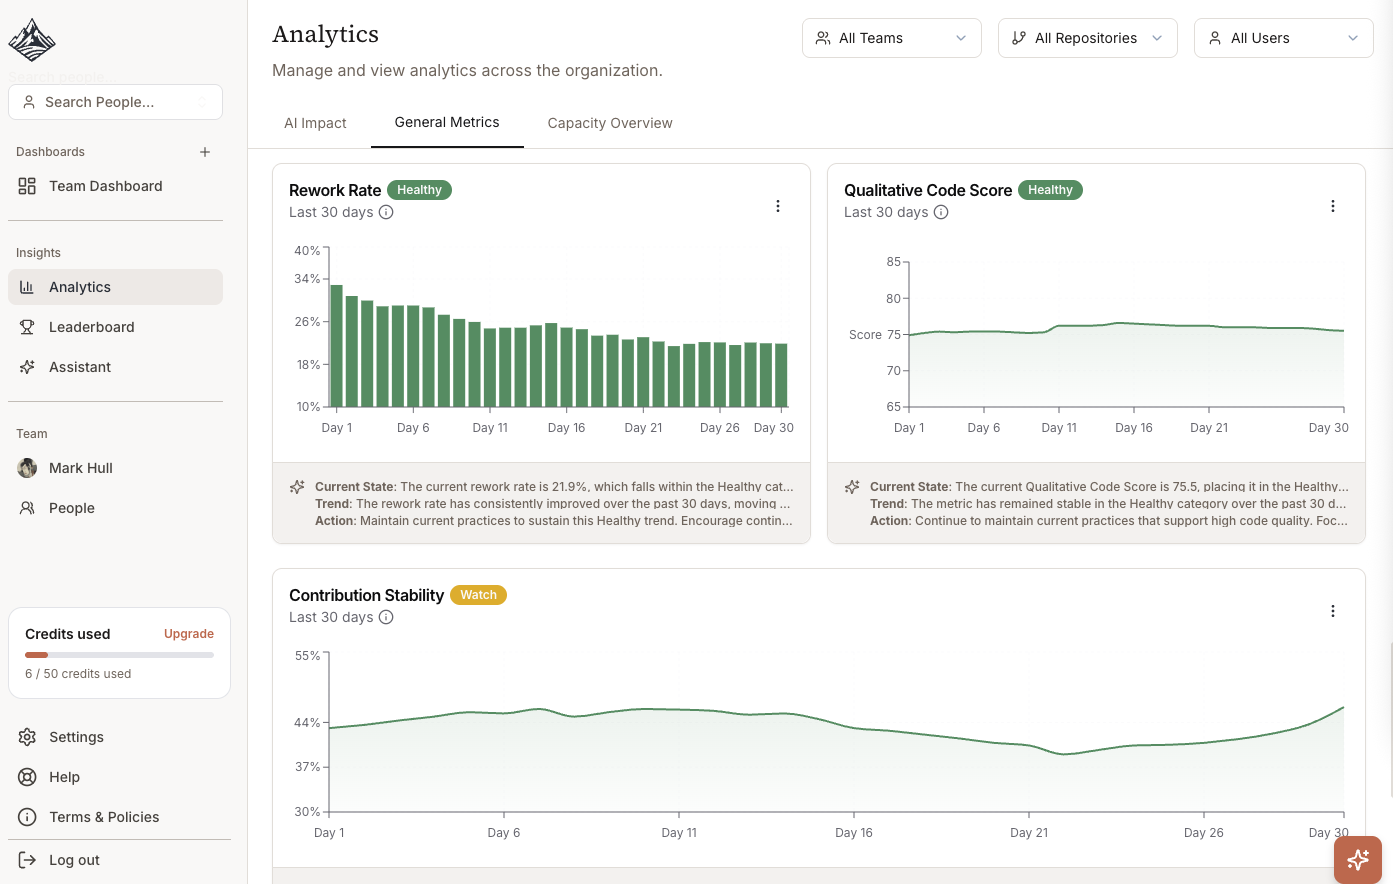Click Mark Hull's avatar photo
Viewport: 1393px width, 884px height.
(x=27, y=468)
